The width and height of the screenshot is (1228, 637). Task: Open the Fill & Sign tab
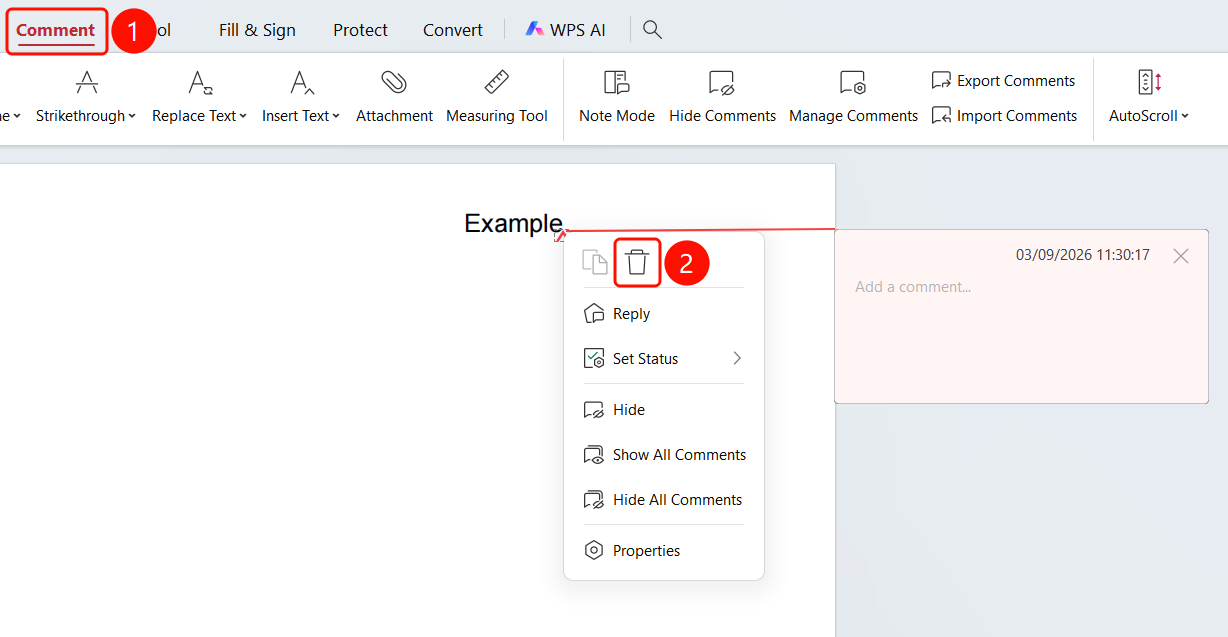pyautogui.click(x=257, y=30)
